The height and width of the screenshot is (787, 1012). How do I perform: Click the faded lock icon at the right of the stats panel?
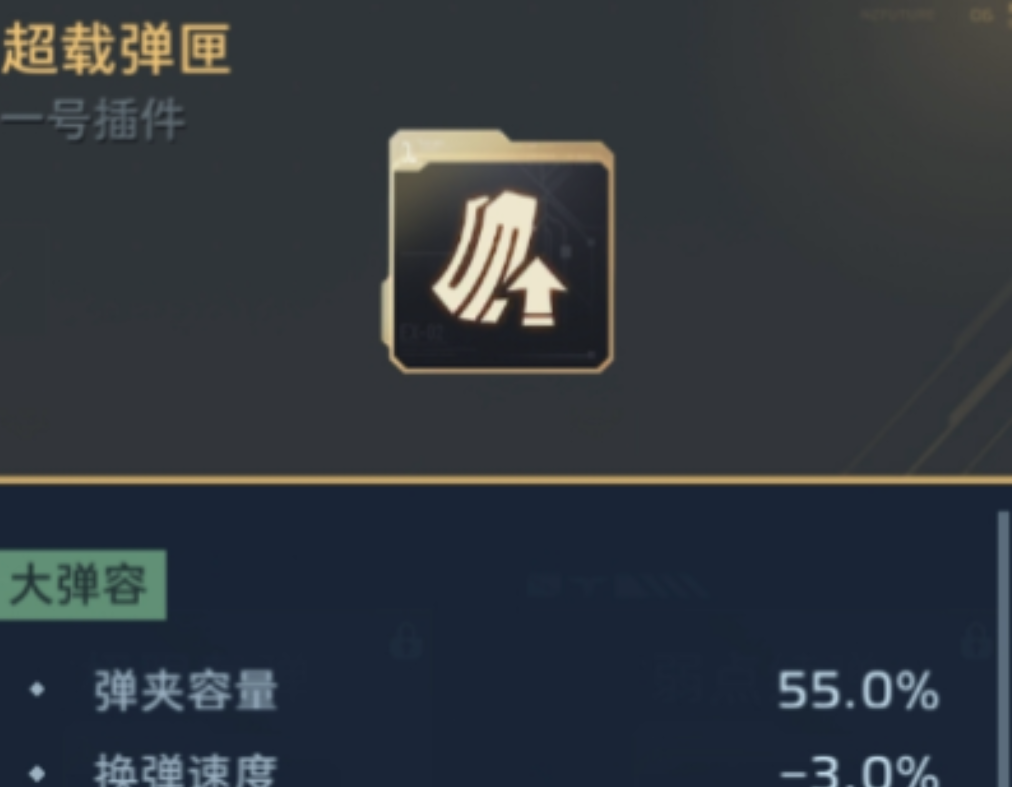[x=977, y=640]
